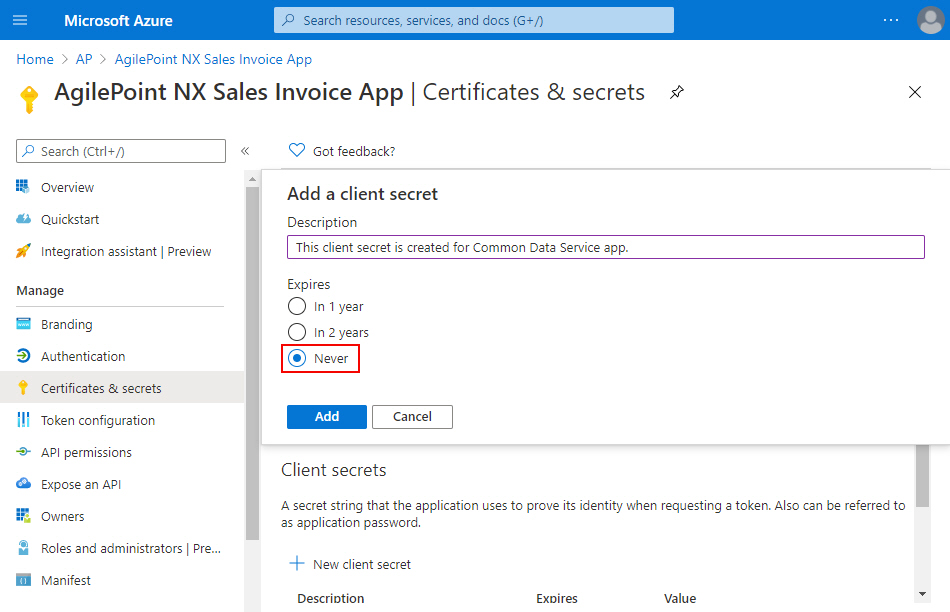Click the Manifest icon
The image size is (950, 612).
[x=23, y=580]
